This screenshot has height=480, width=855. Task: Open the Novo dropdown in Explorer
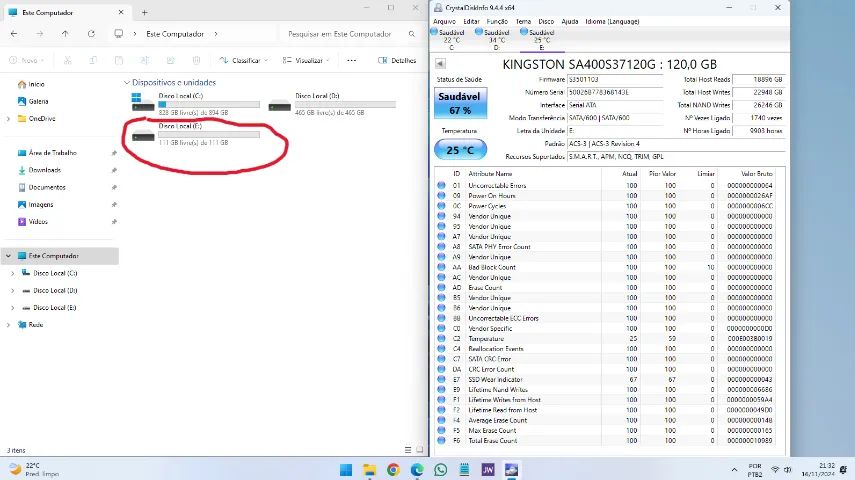click(27, 60)
